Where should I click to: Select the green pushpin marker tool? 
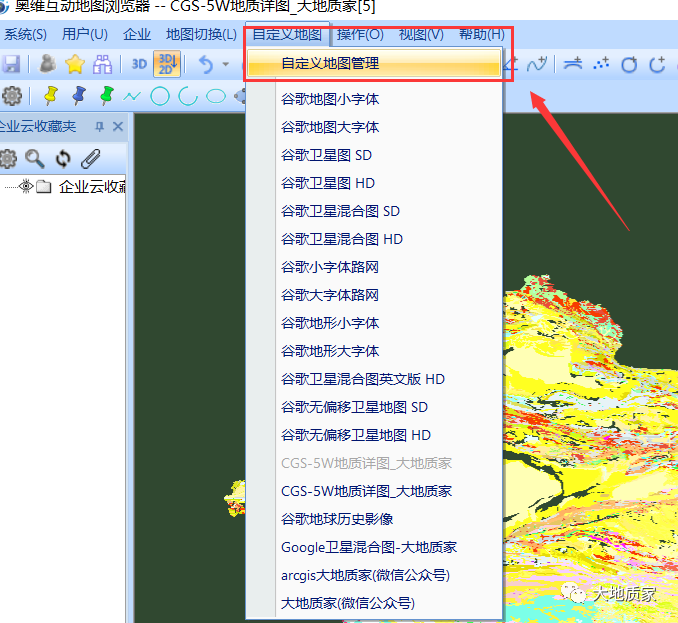coord(106,96)
